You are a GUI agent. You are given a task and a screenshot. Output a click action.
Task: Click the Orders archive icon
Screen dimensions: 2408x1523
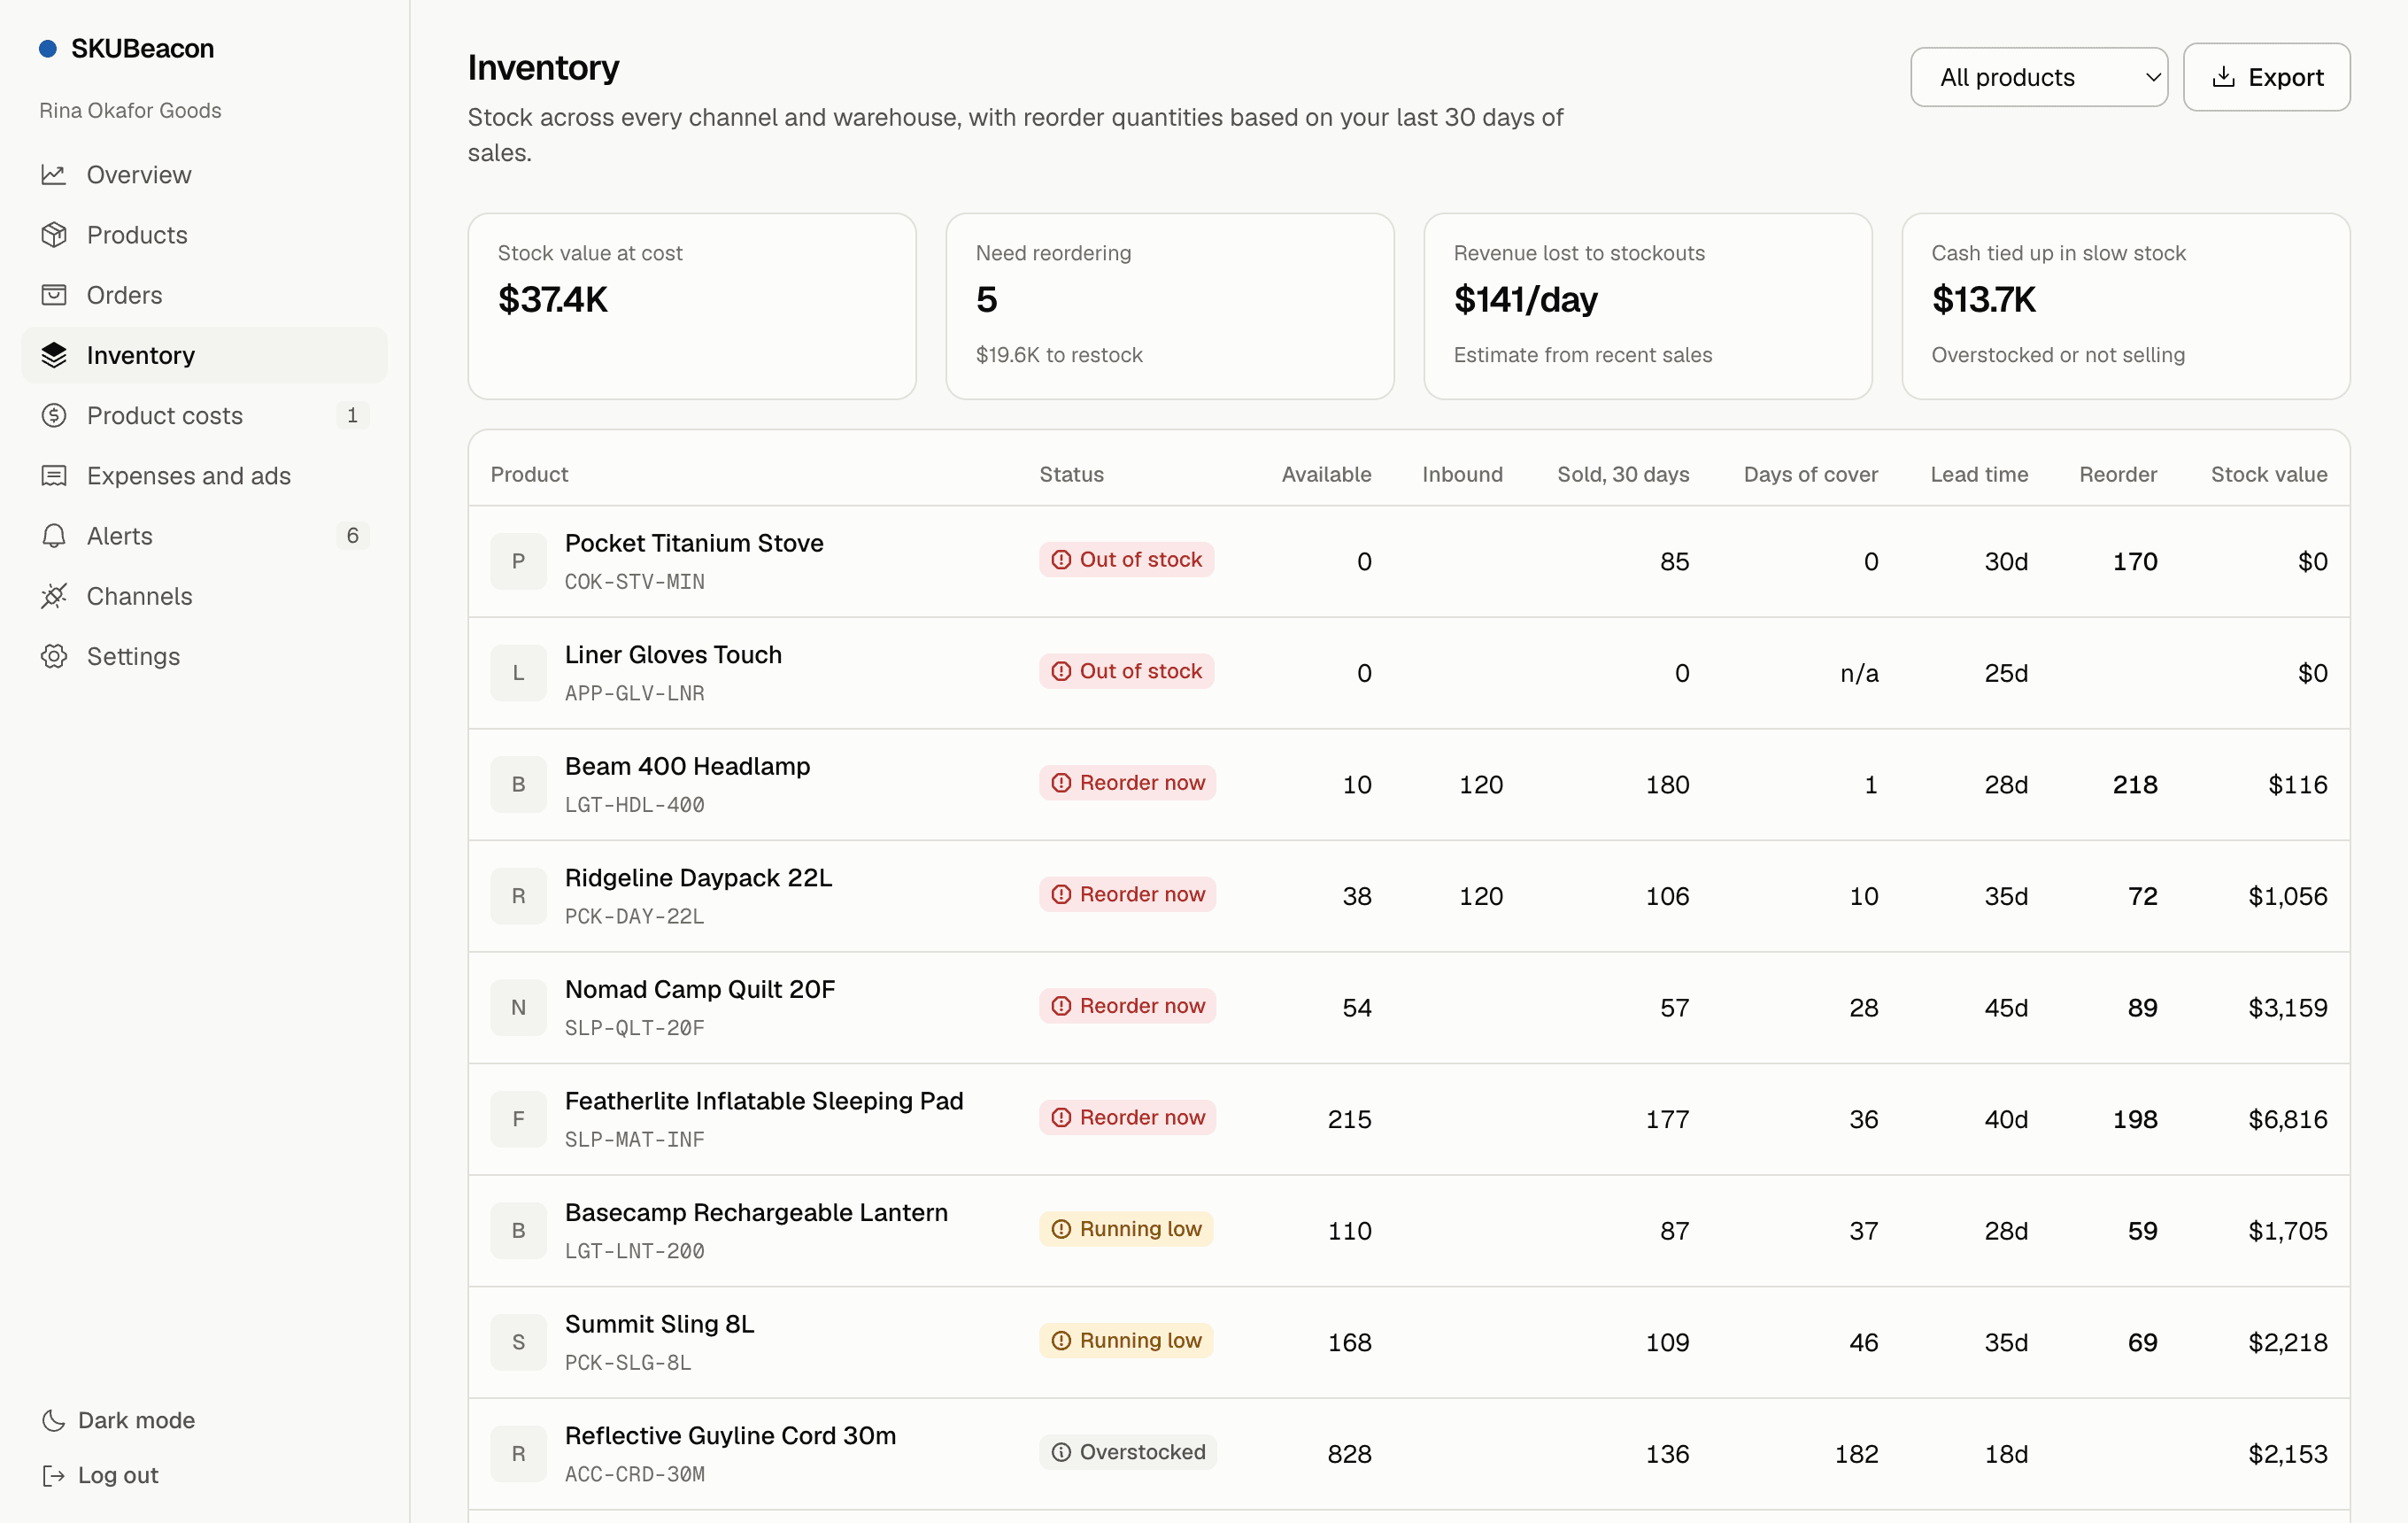click(x=54, y=295)
